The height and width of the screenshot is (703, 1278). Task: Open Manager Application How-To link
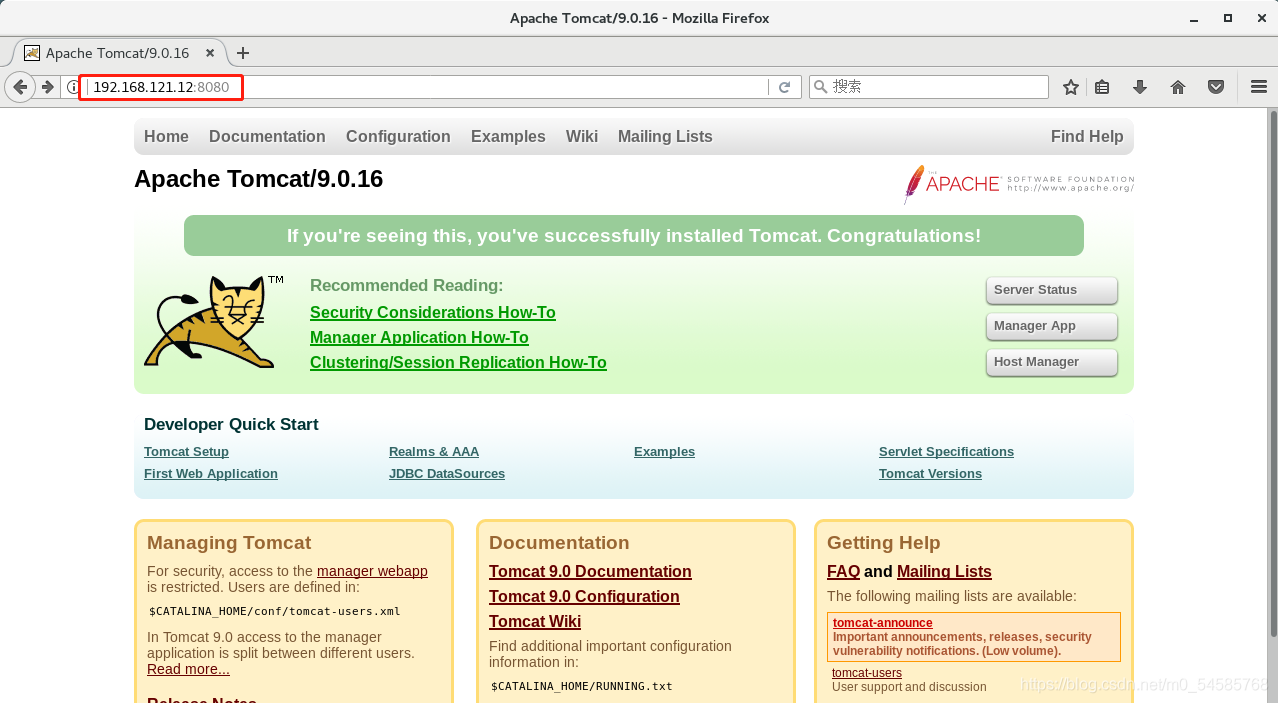pos(419,338)
